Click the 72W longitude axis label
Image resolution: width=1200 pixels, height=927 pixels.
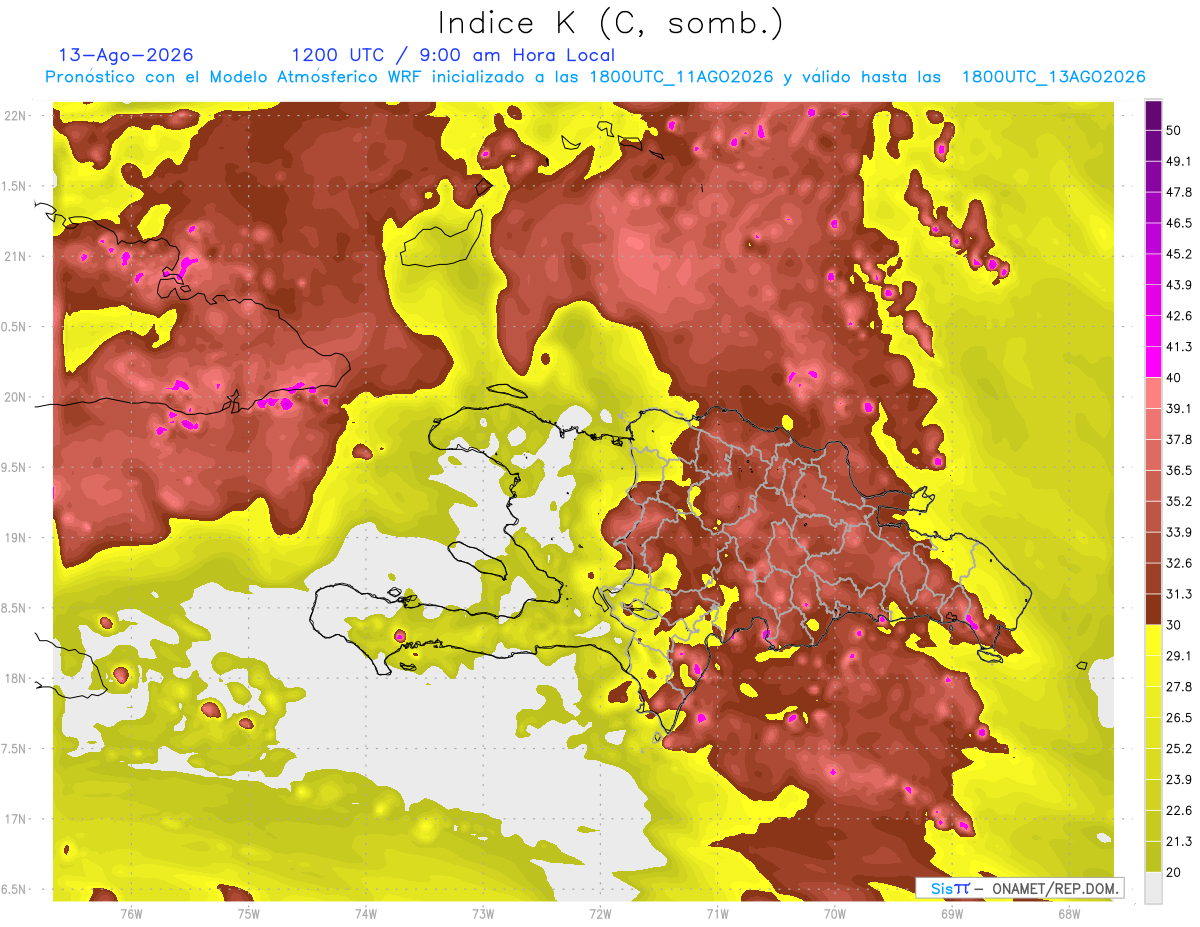point(600,913)
